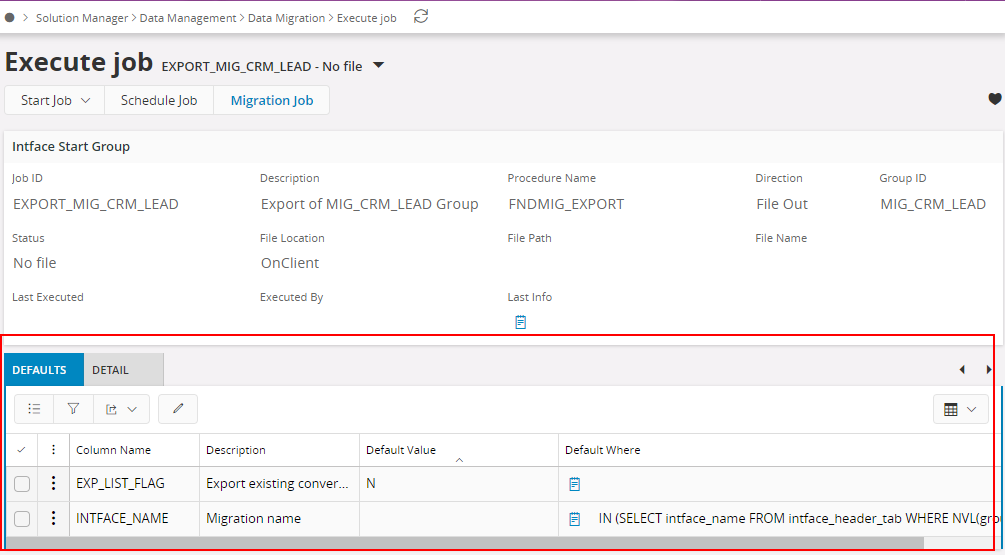Viewport: 1005px width, 555px height.
Task: Check the INTFACE_NAME row checkbox
Action: point(22,518)
